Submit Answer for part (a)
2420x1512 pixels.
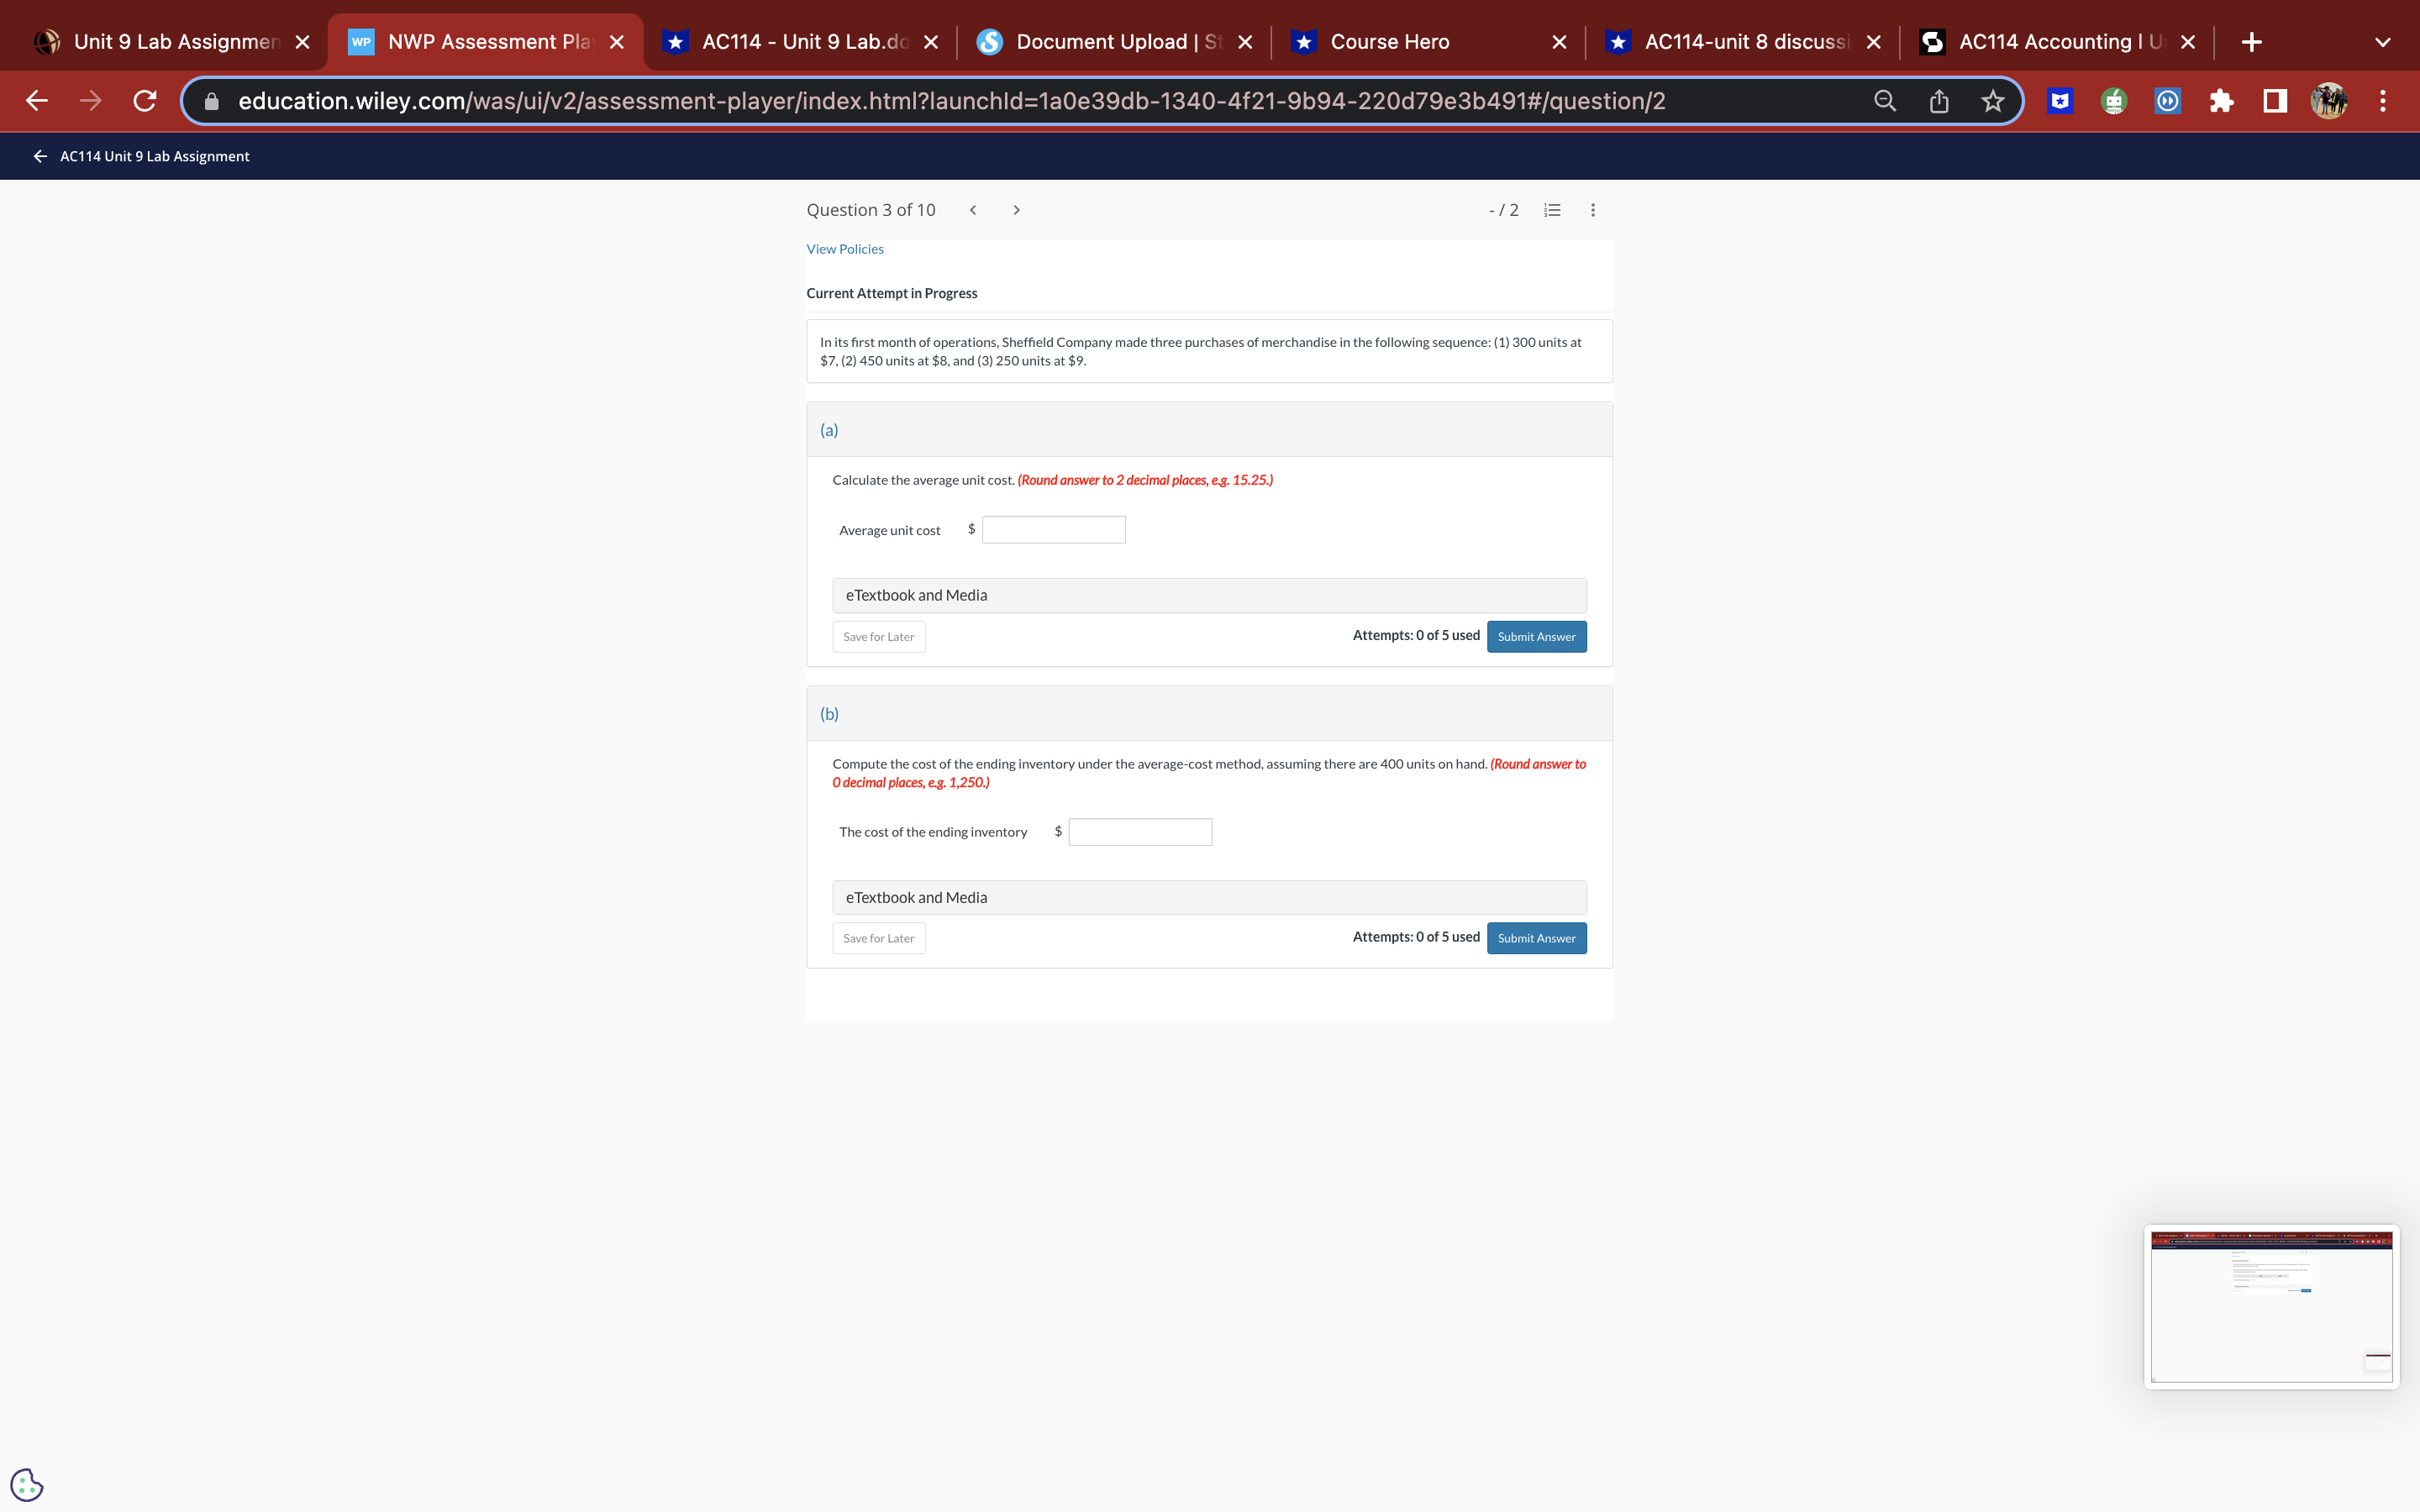[1536, 637]
